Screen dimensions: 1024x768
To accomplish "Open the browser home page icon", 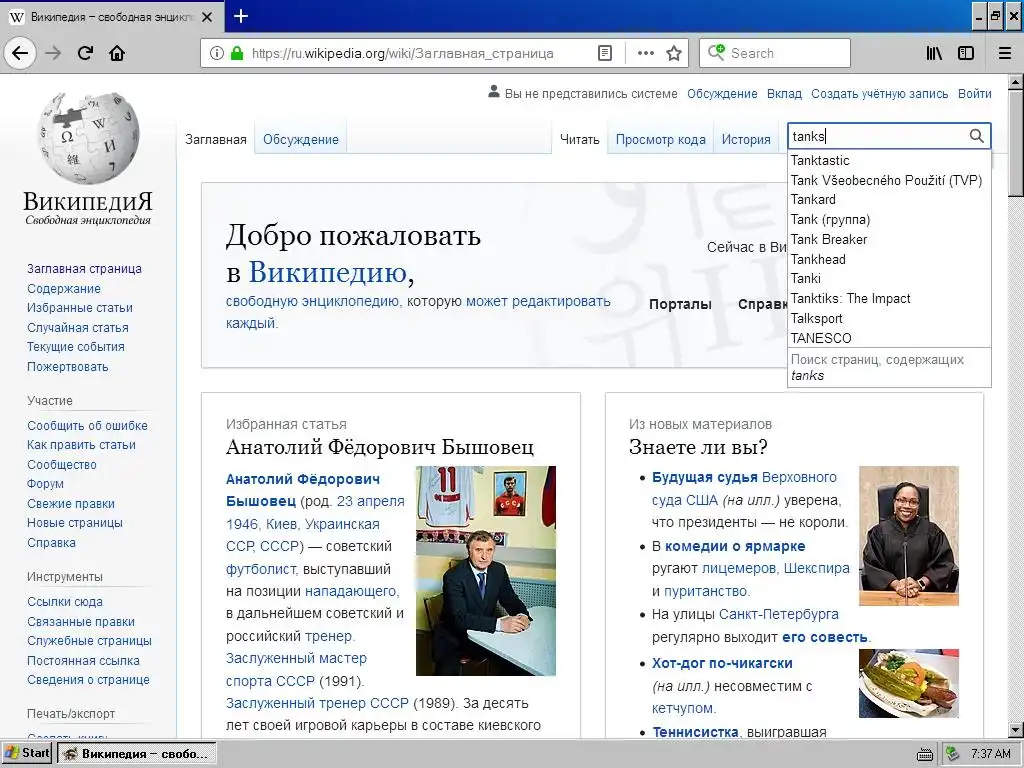I will pos(117,54).
